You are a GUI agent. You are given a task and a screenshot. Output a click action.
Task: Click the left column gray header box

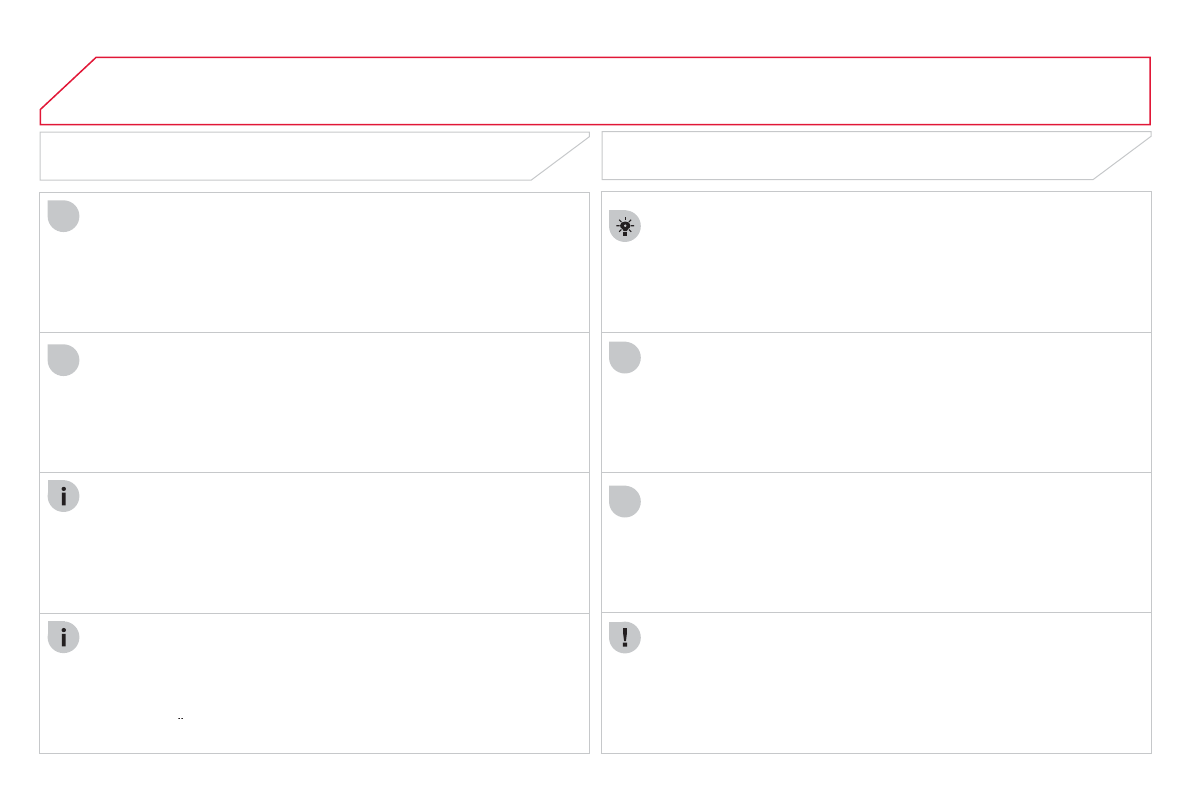coord(290,156)
